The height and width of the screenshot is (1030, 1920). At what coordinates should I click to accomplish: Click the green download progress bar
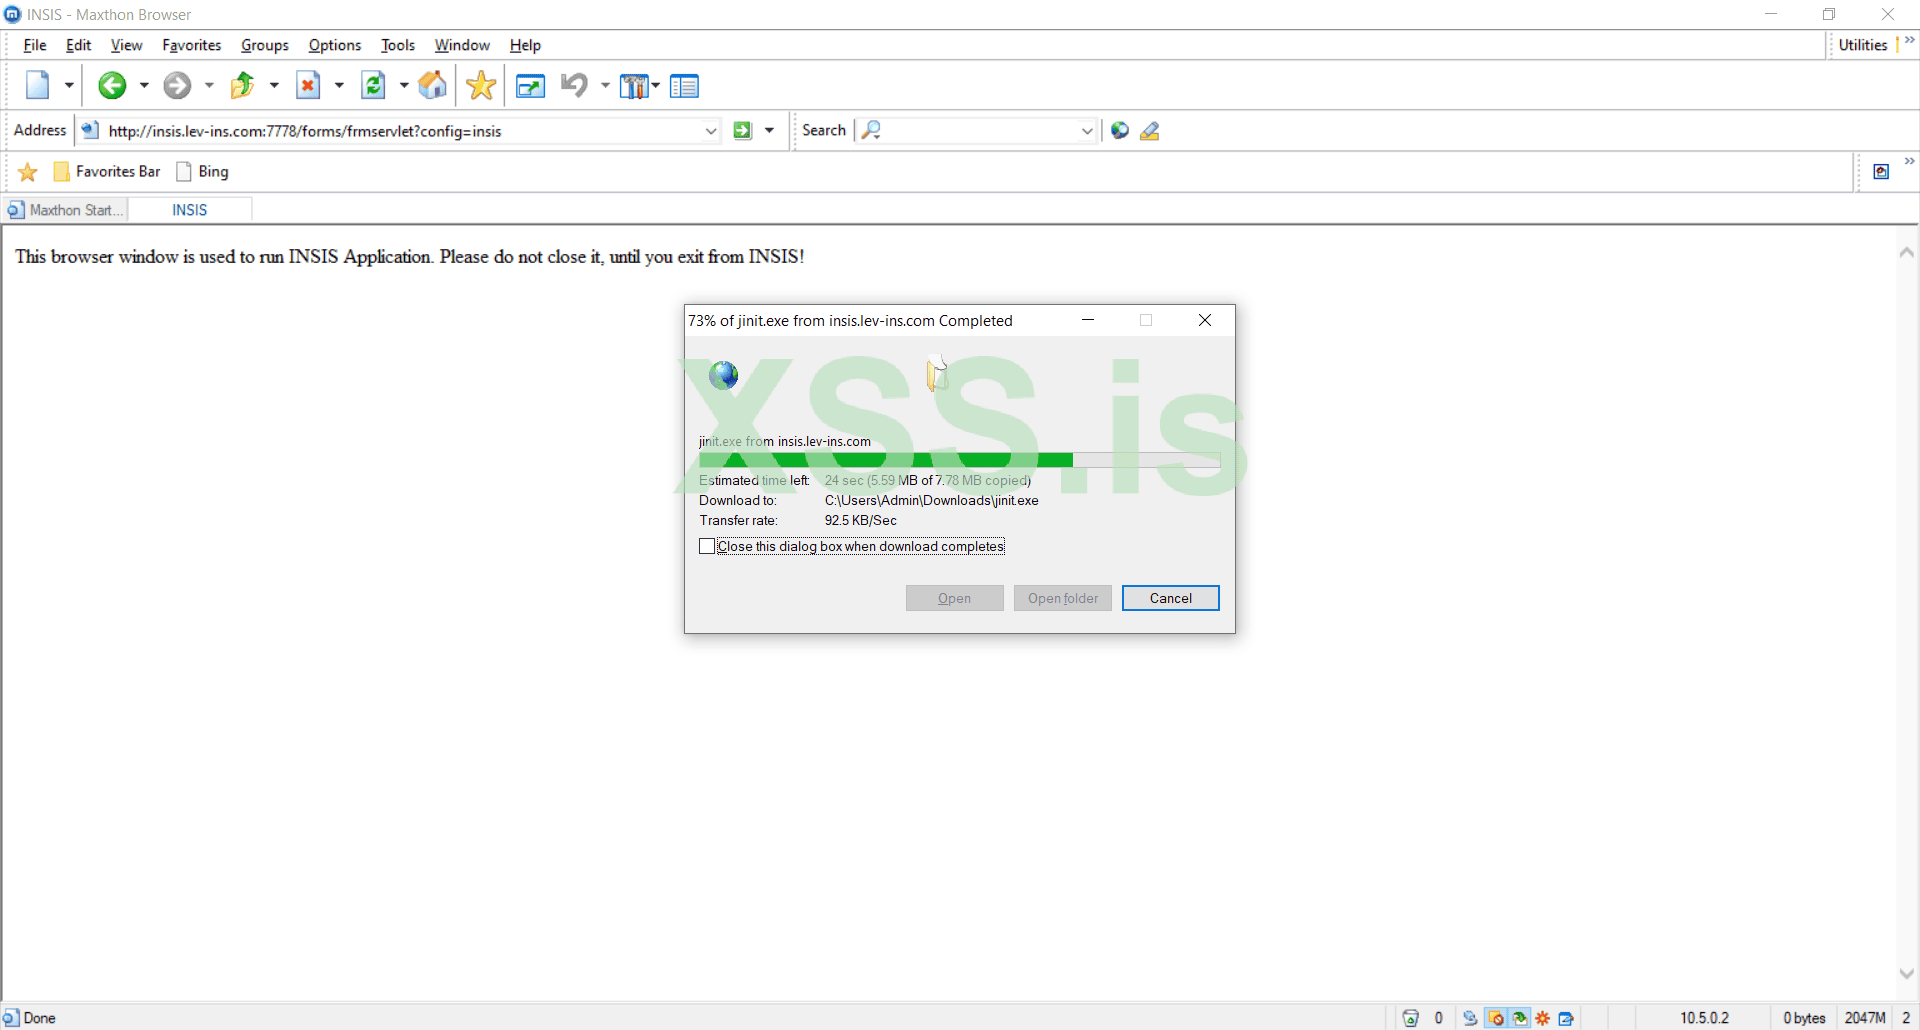coord(959,460)
